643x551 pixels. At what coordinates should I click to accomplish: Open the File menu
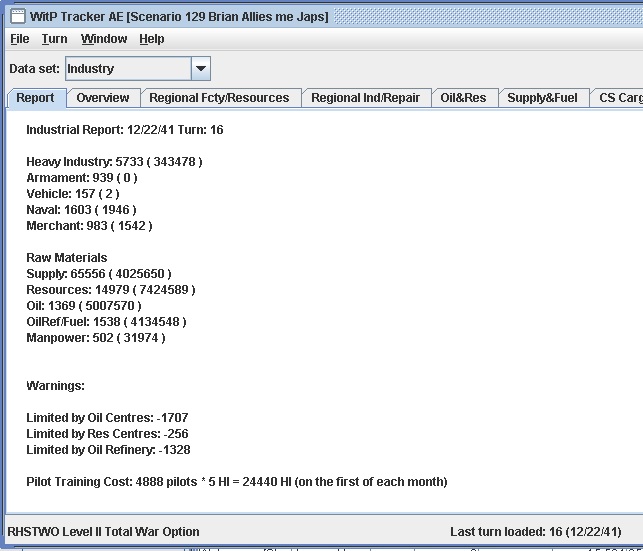tap(20, 39)
